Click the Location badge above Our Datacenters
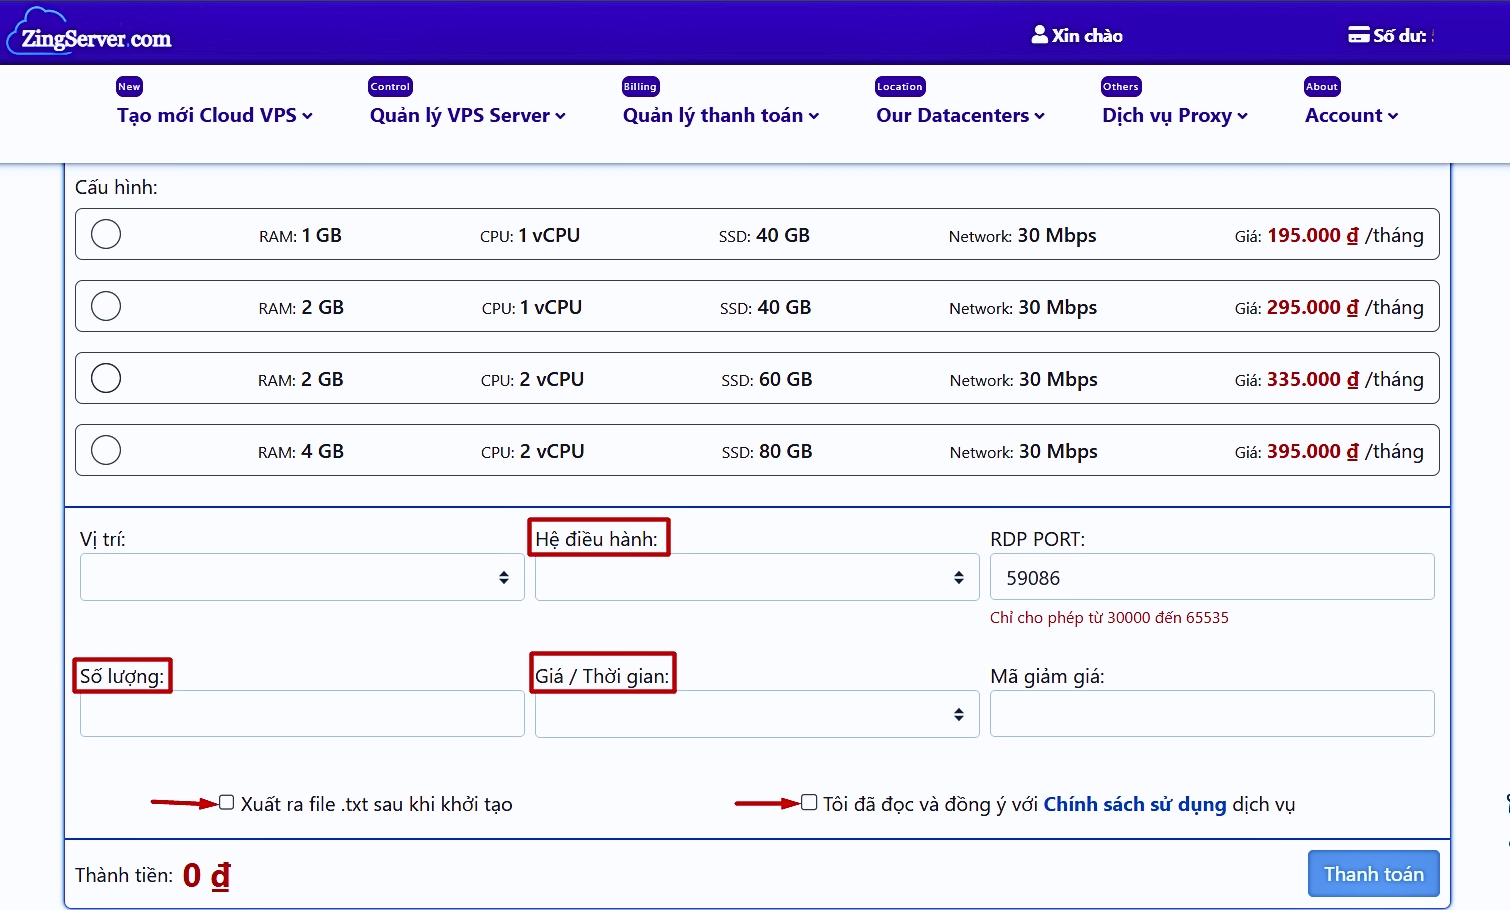1510x910 pixels. (x=900, y=87)
